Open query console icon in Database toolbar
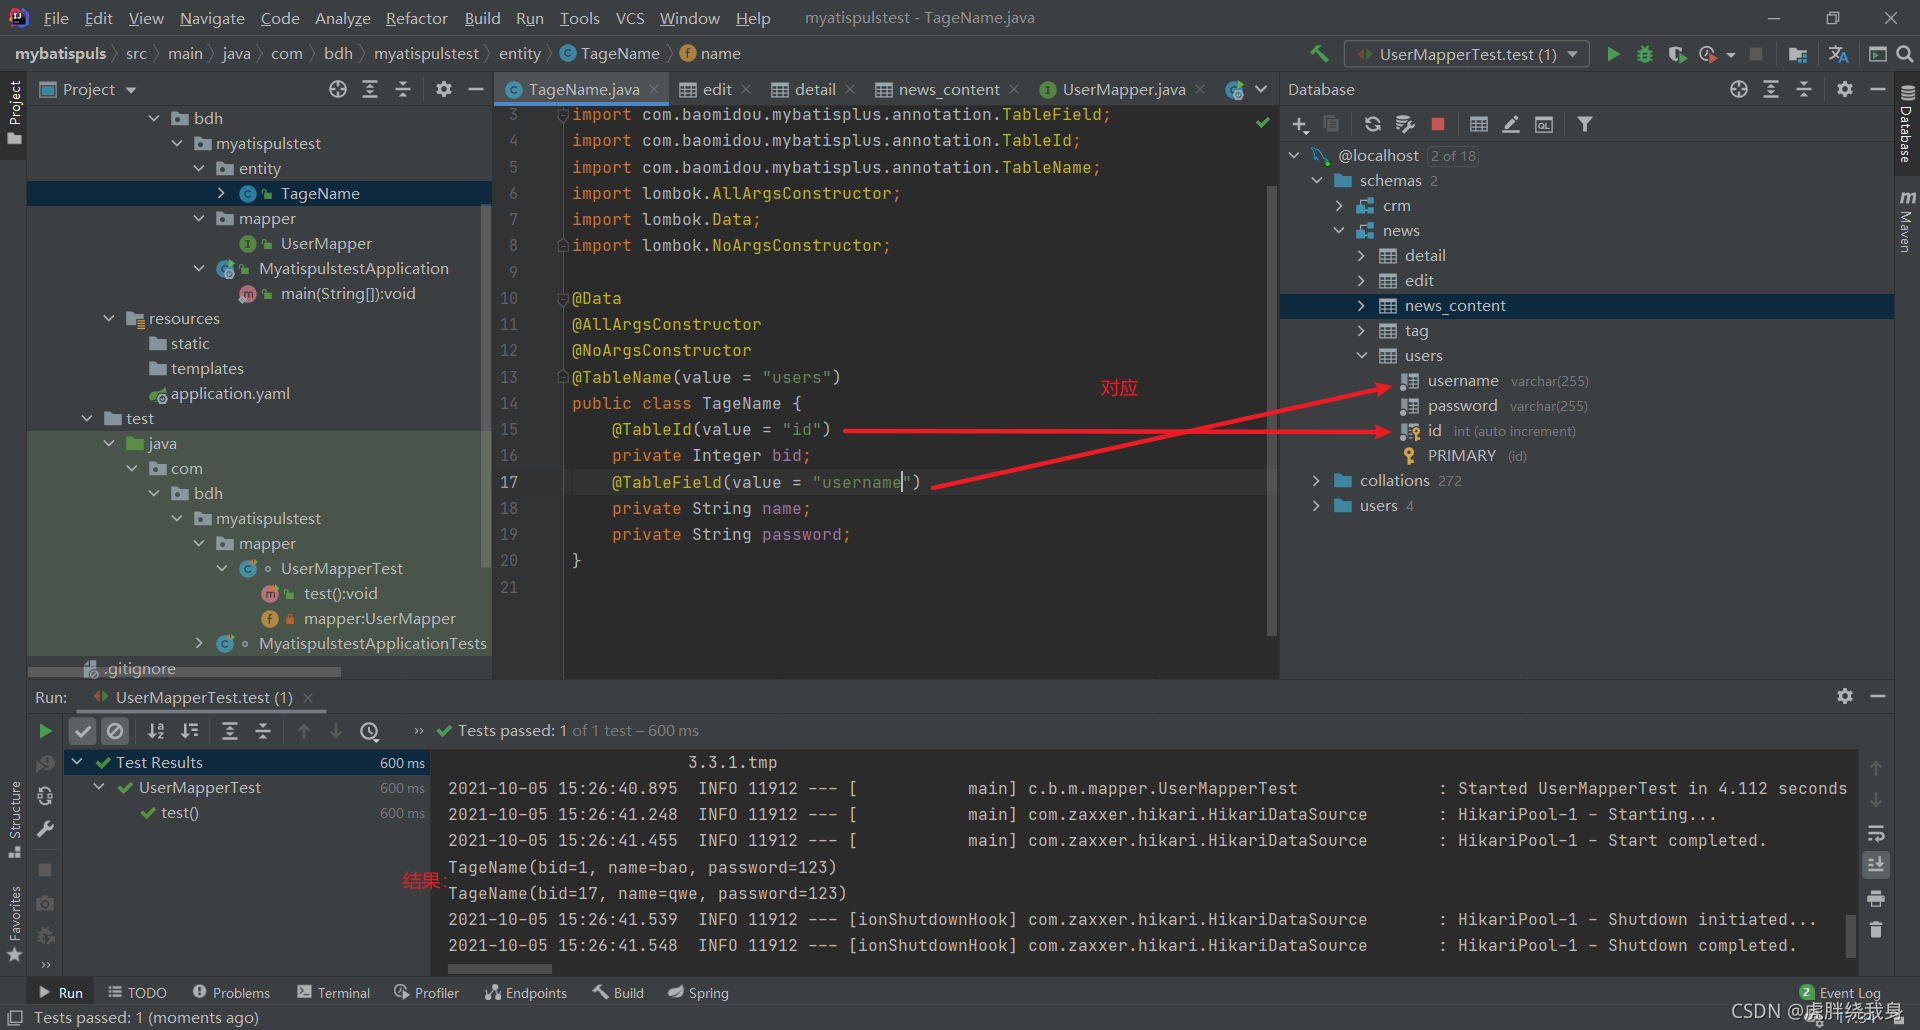1920x1030 pixels. (x=1544, y=124)
